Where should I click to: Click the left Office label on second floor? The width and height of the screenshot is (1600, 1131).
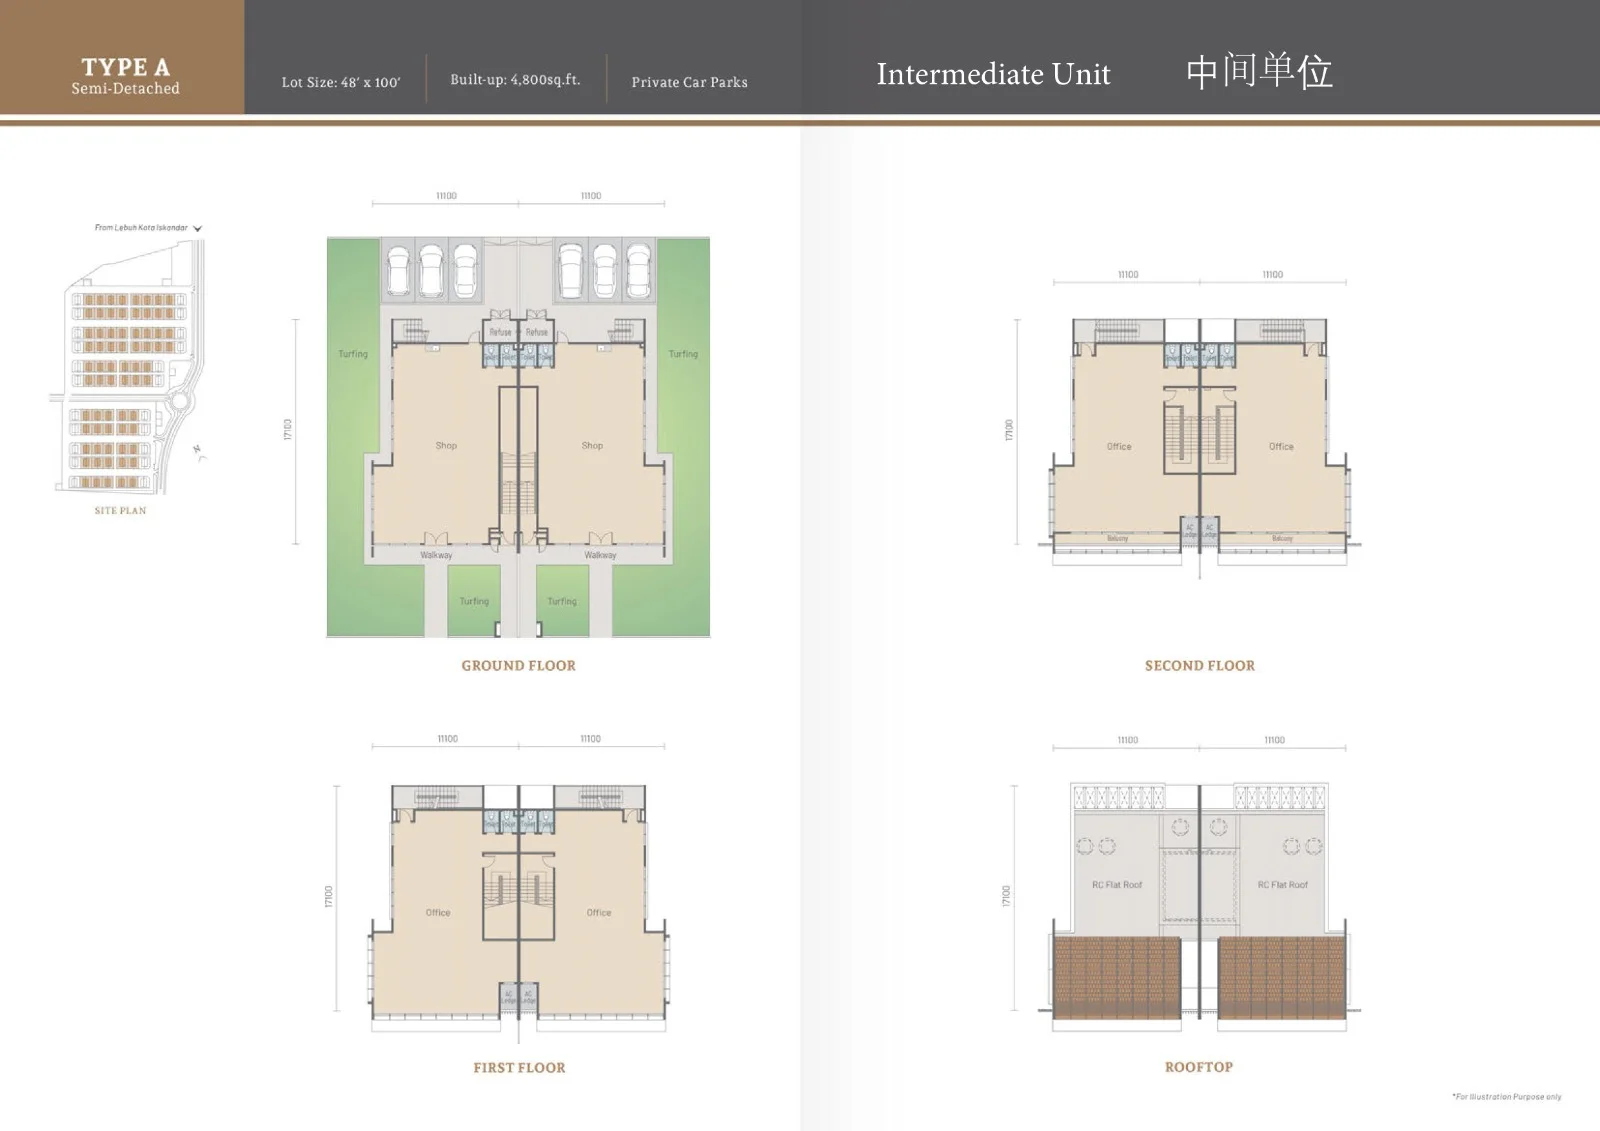[x=1119, y=447]
